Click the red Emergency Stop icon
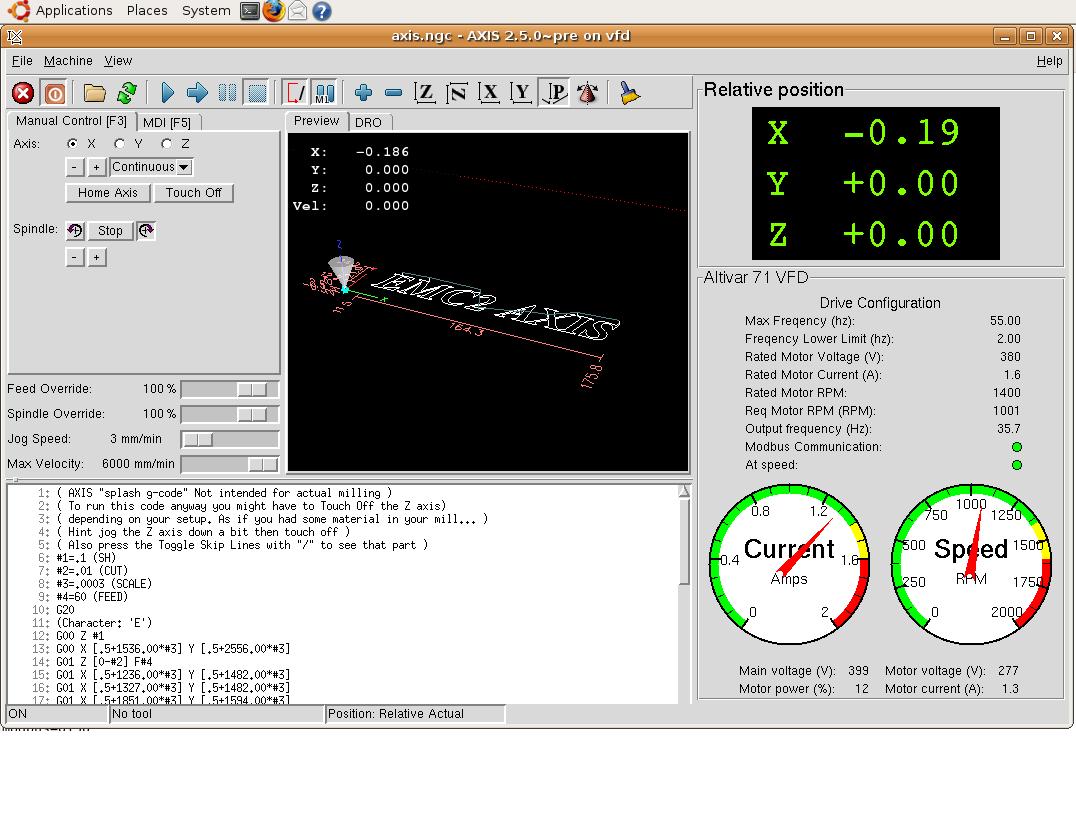 (x=23, y=93)
